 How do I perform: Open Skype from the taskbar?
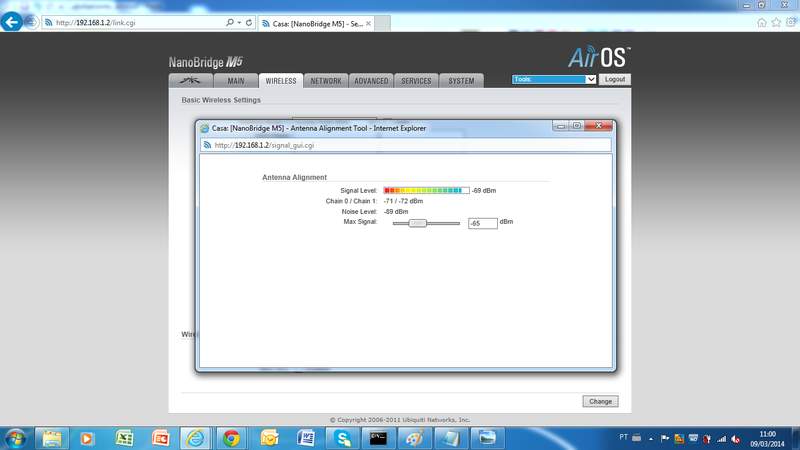[342, 438]
